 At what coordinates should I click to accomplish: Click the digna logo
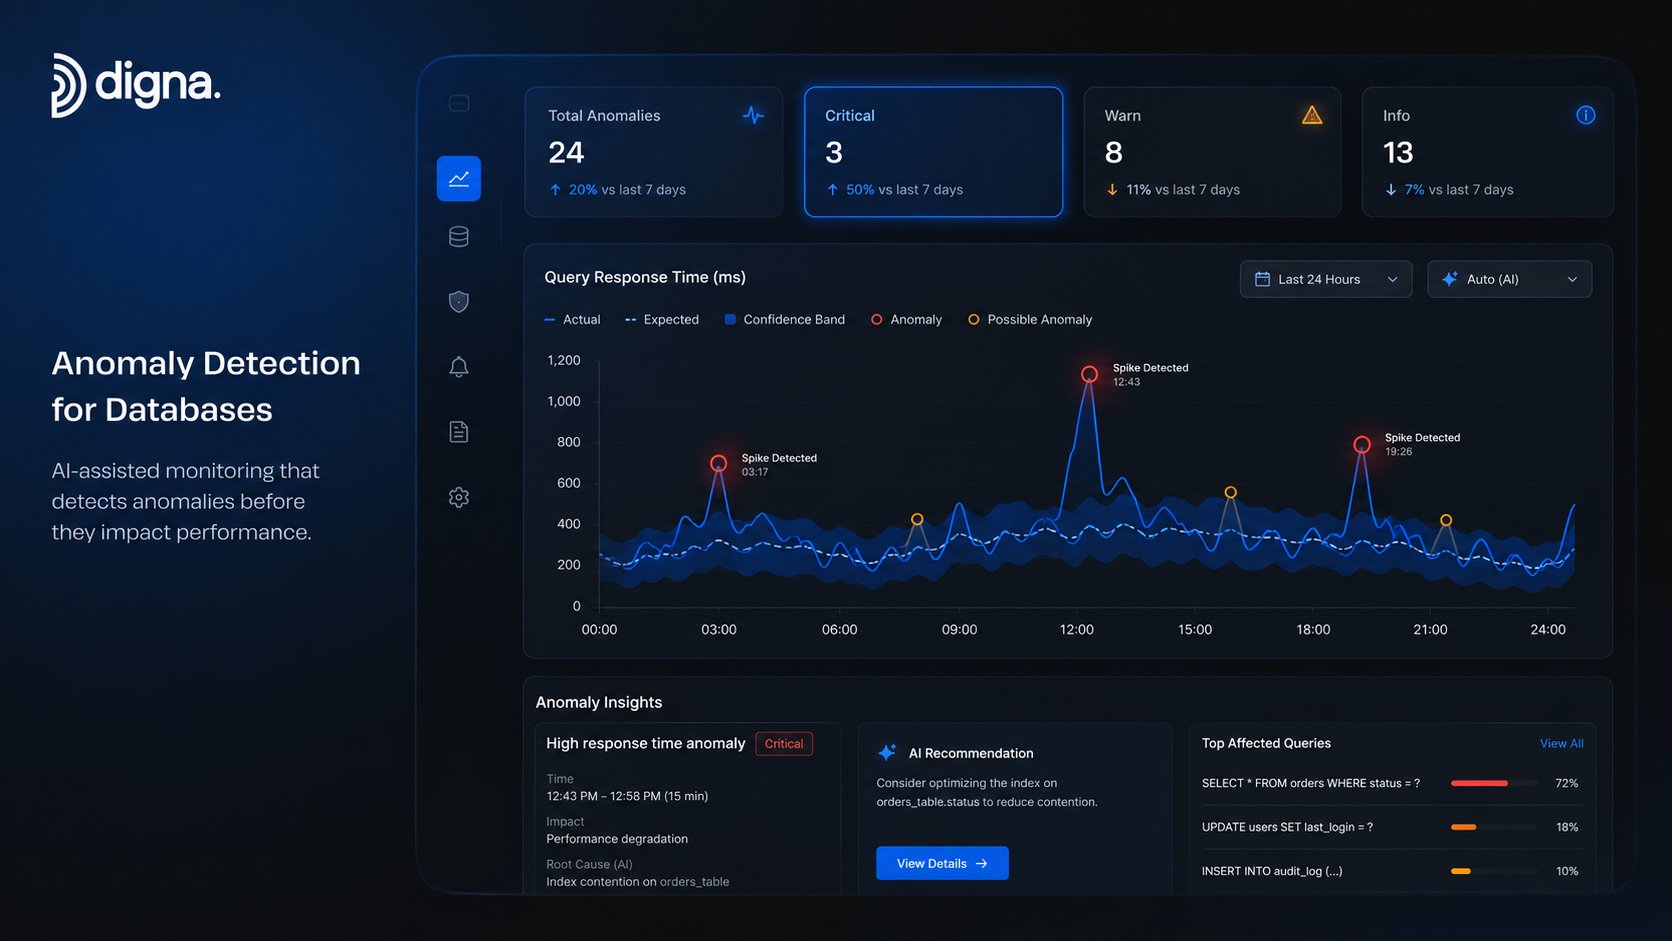pos(136,85)
